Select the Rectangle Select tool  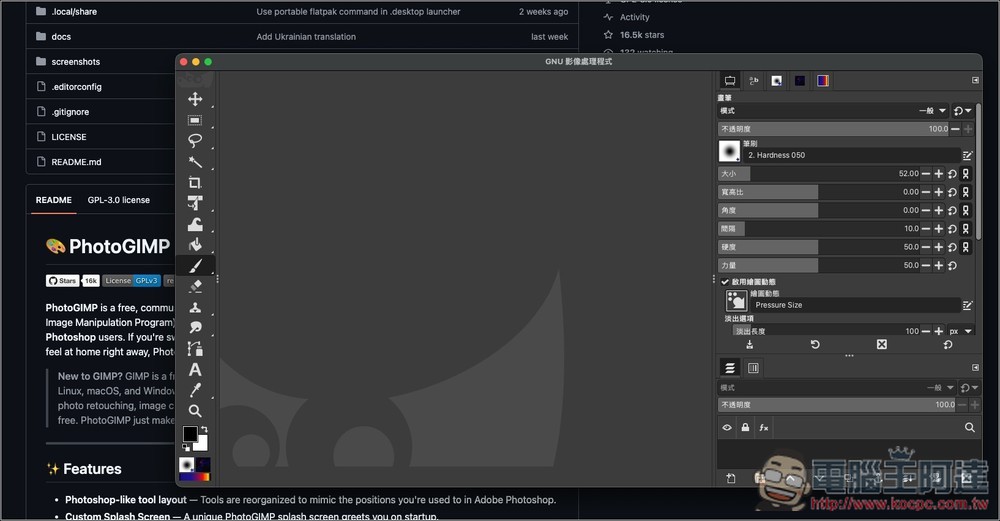point(195,120)
